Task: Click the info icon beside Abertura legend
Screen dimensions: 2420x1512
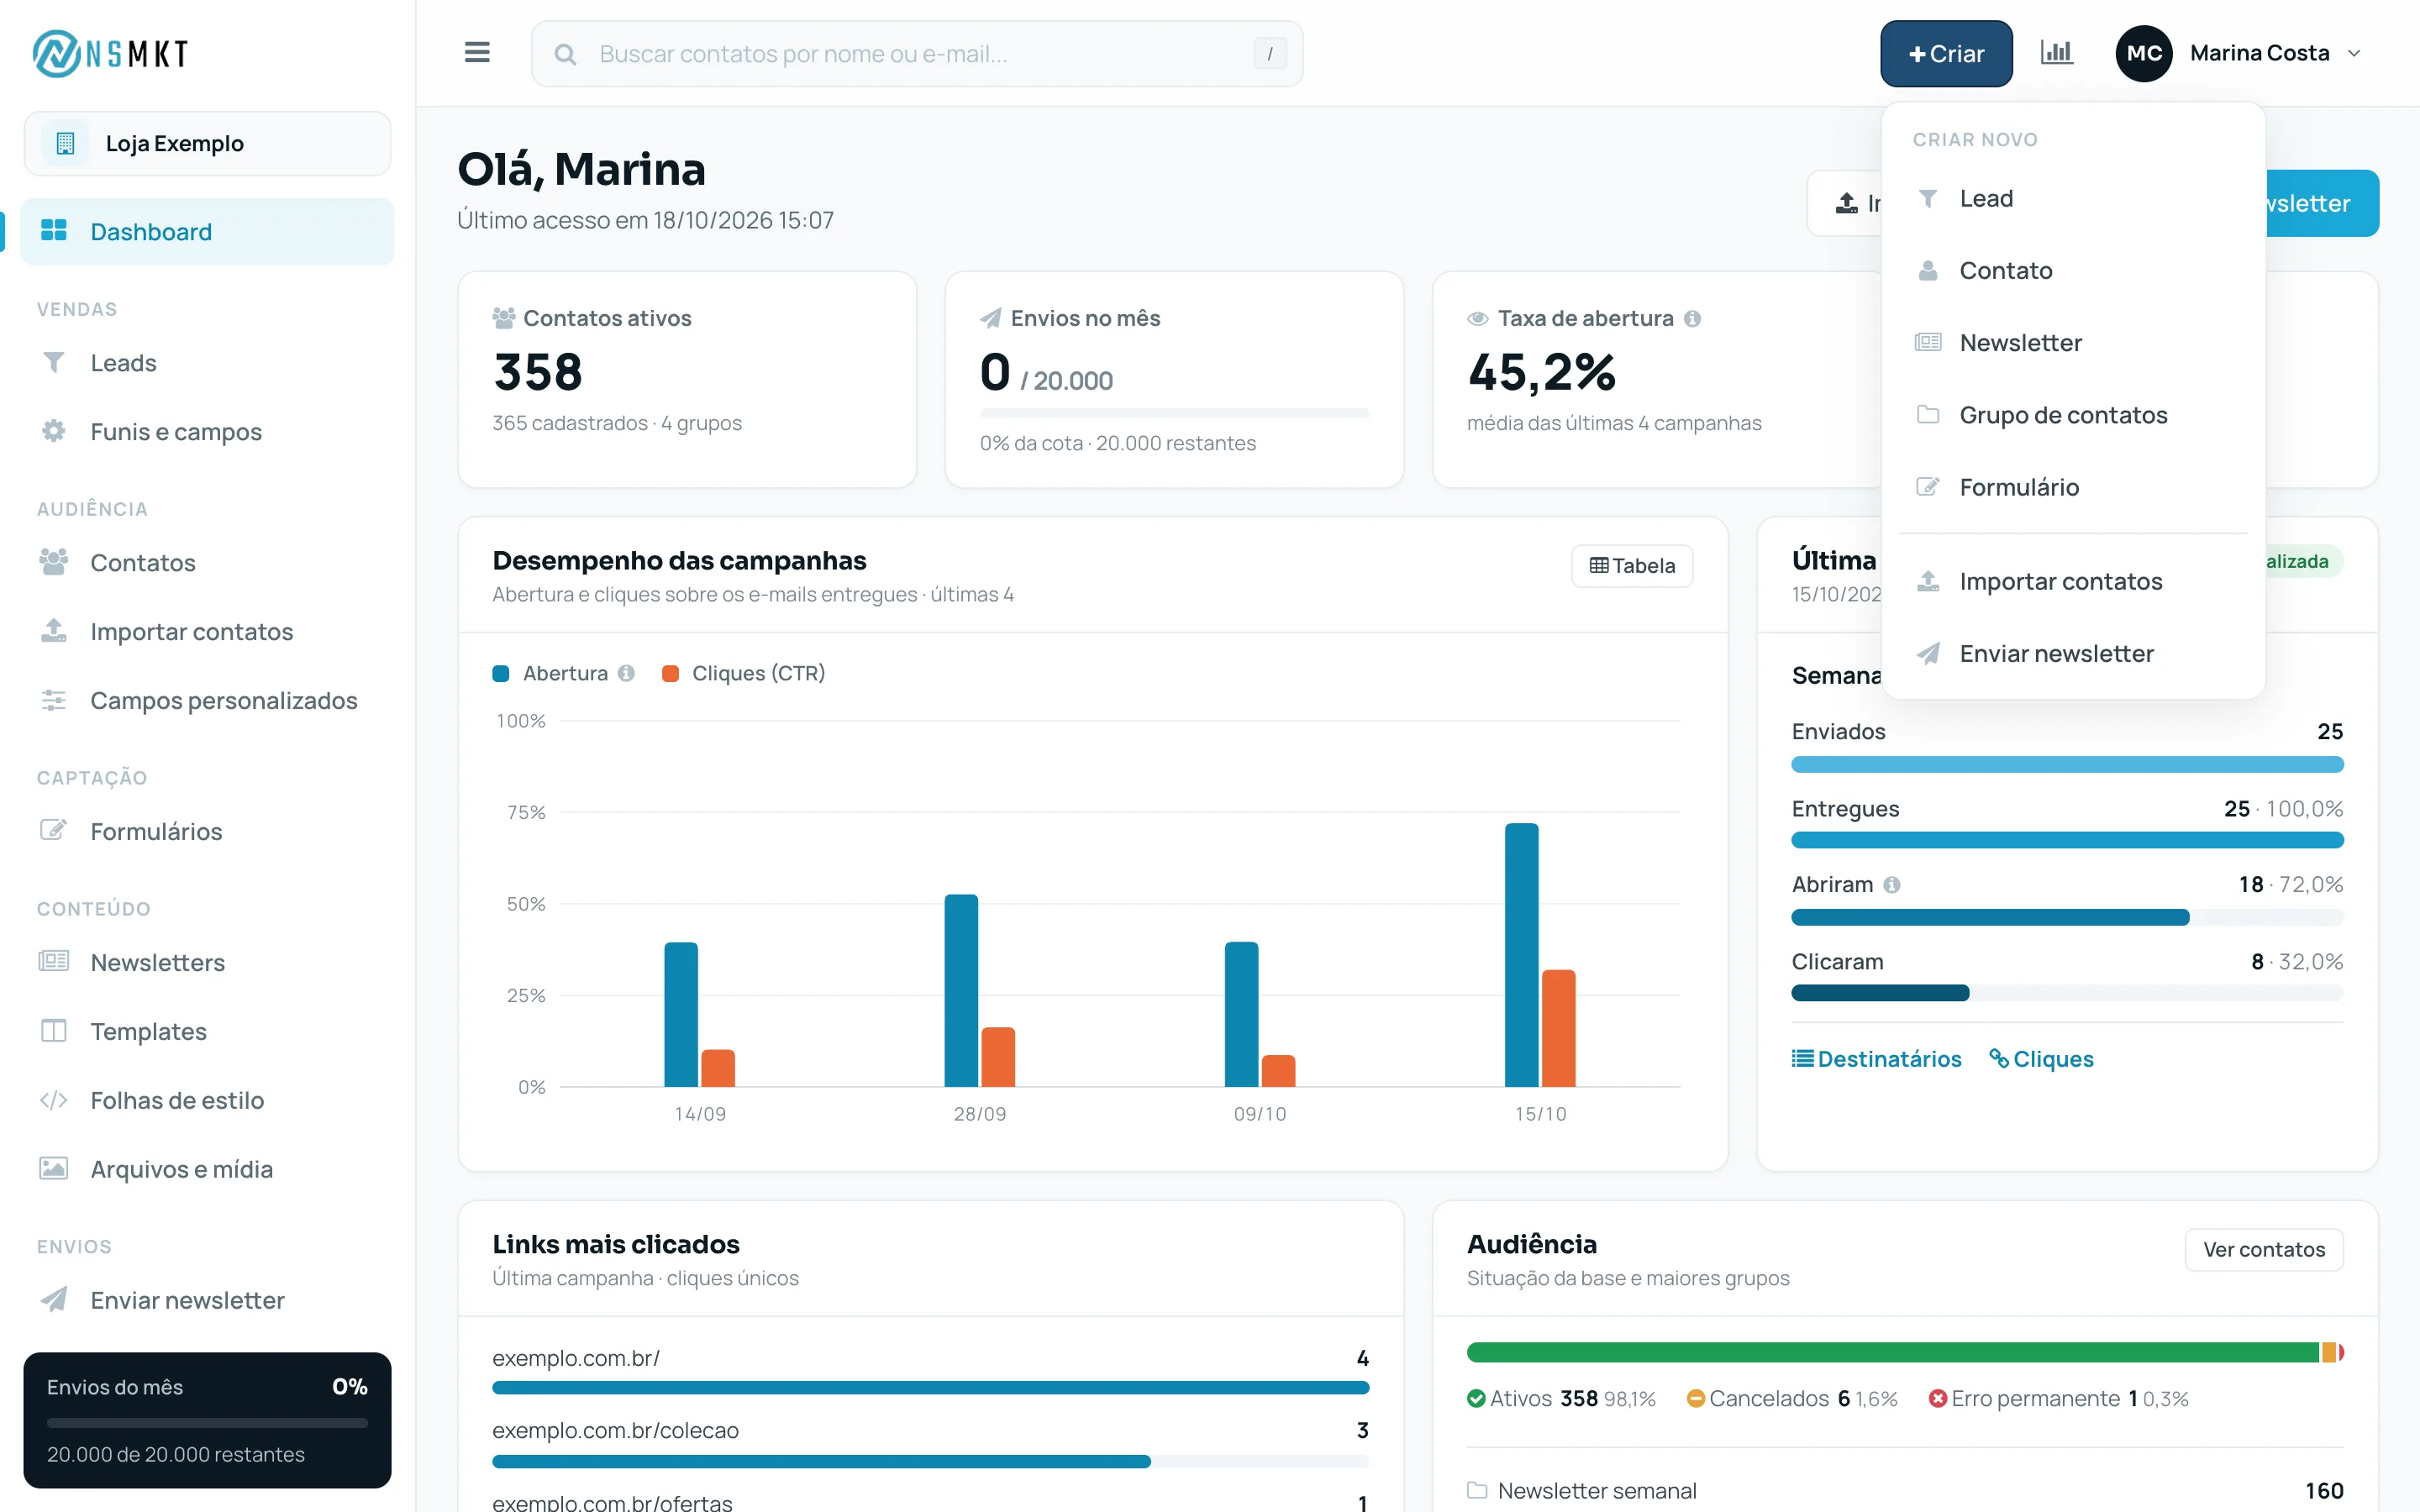Action: 626,673
